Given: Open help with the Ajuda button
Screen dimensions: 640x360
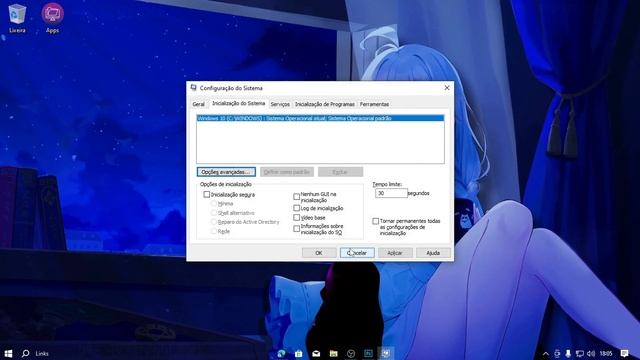Looking at the screenshot, I should 433,253.
